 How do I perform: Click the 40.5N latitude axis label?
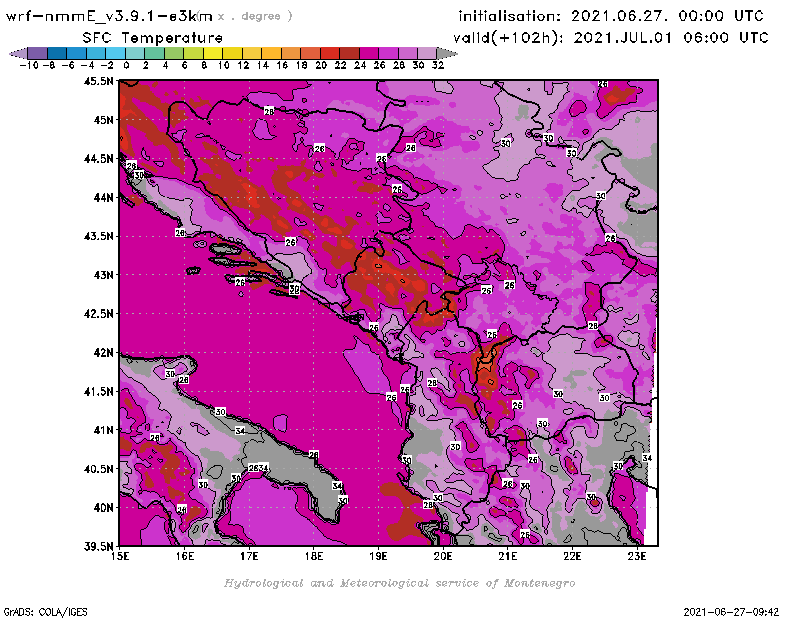pos(98,469)
